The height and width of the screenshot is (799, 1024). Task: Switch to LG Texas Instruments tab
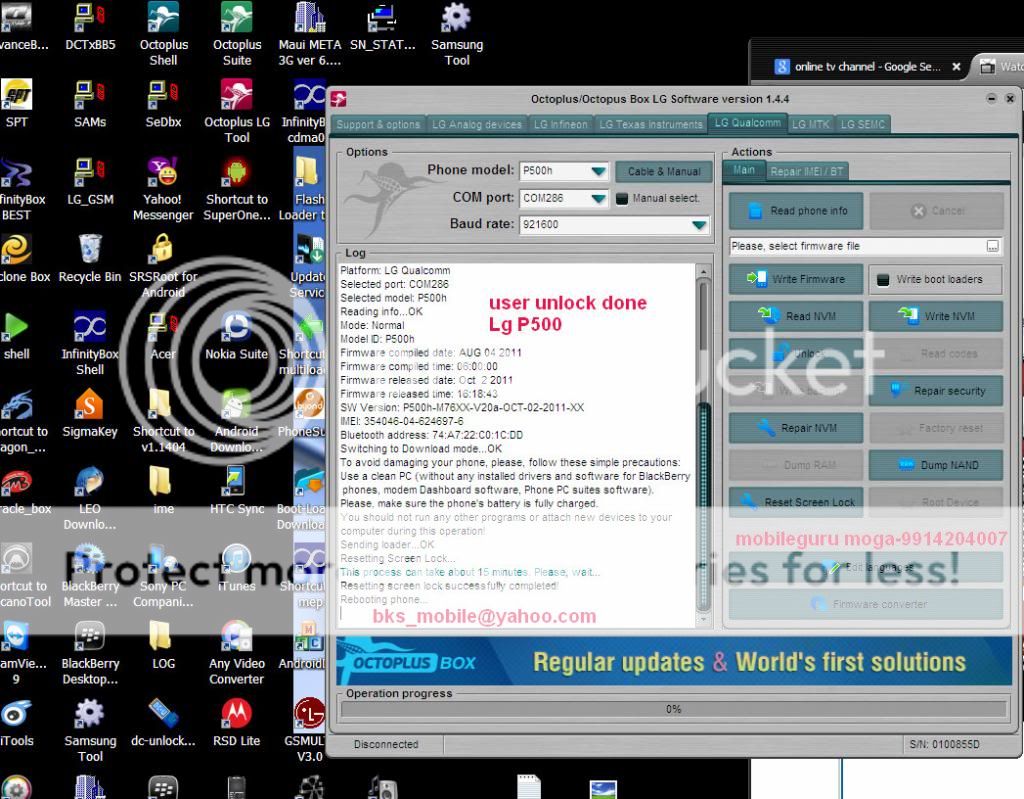click(x=650, y=124)
